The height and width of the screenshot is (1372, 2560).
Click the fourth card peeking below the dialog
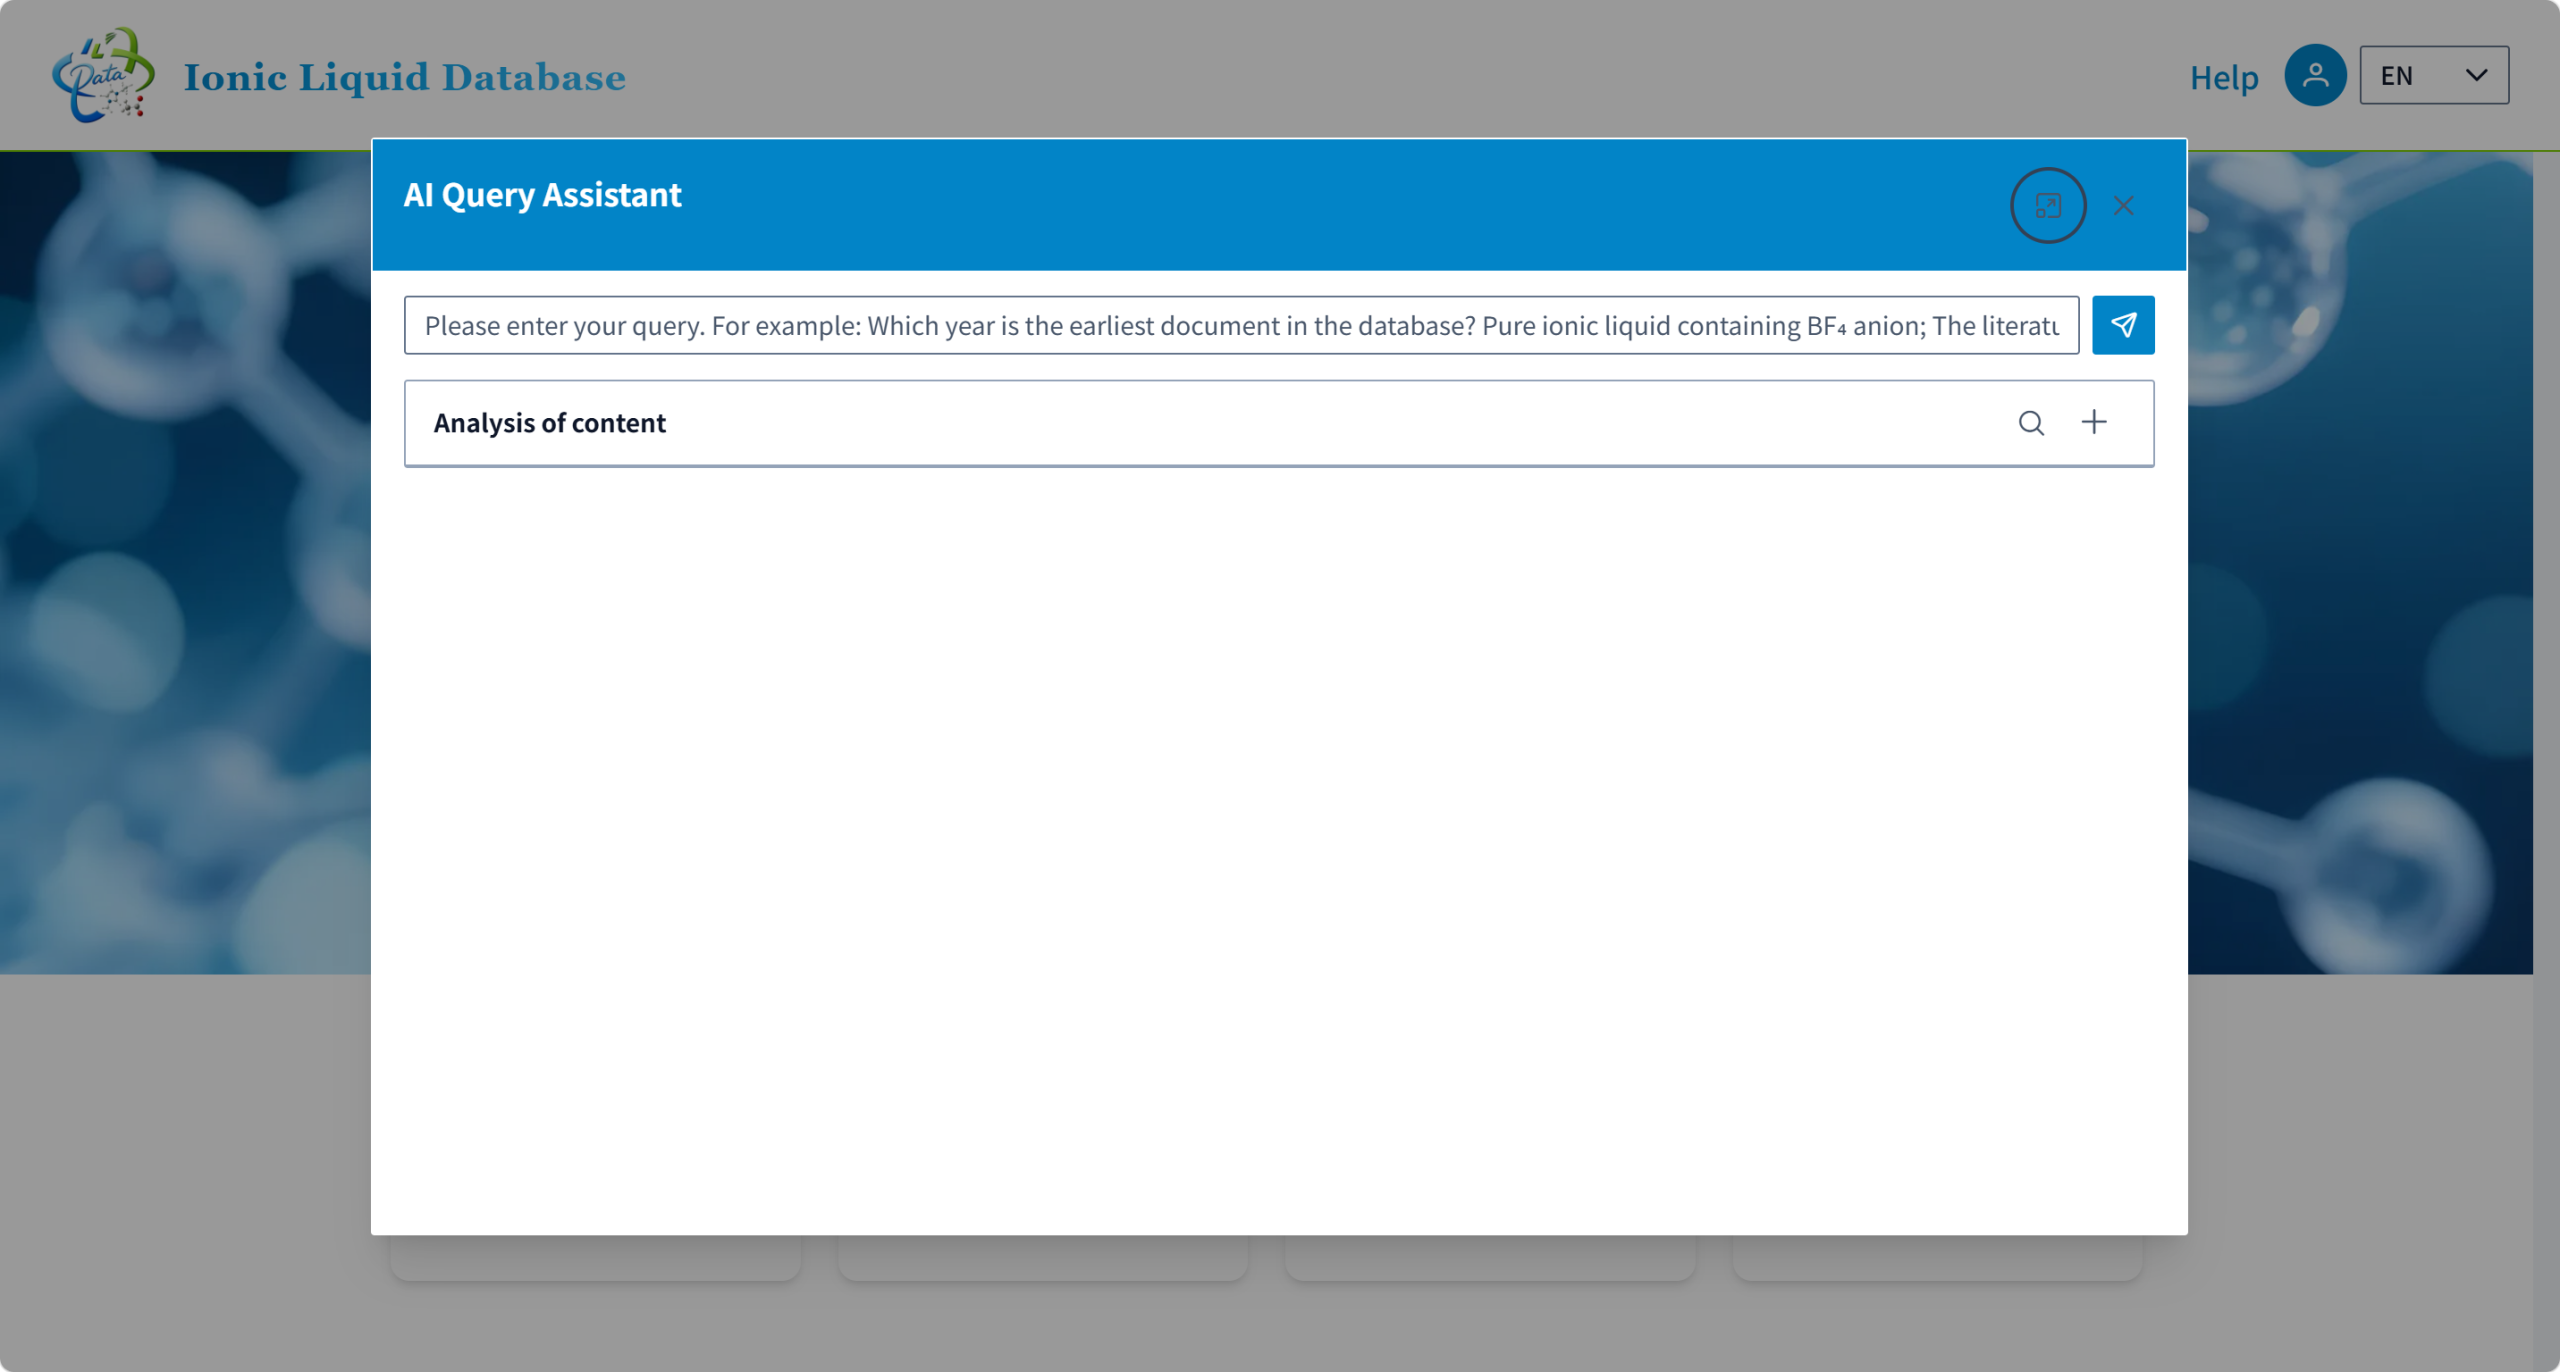[x=1937, y=1258]
